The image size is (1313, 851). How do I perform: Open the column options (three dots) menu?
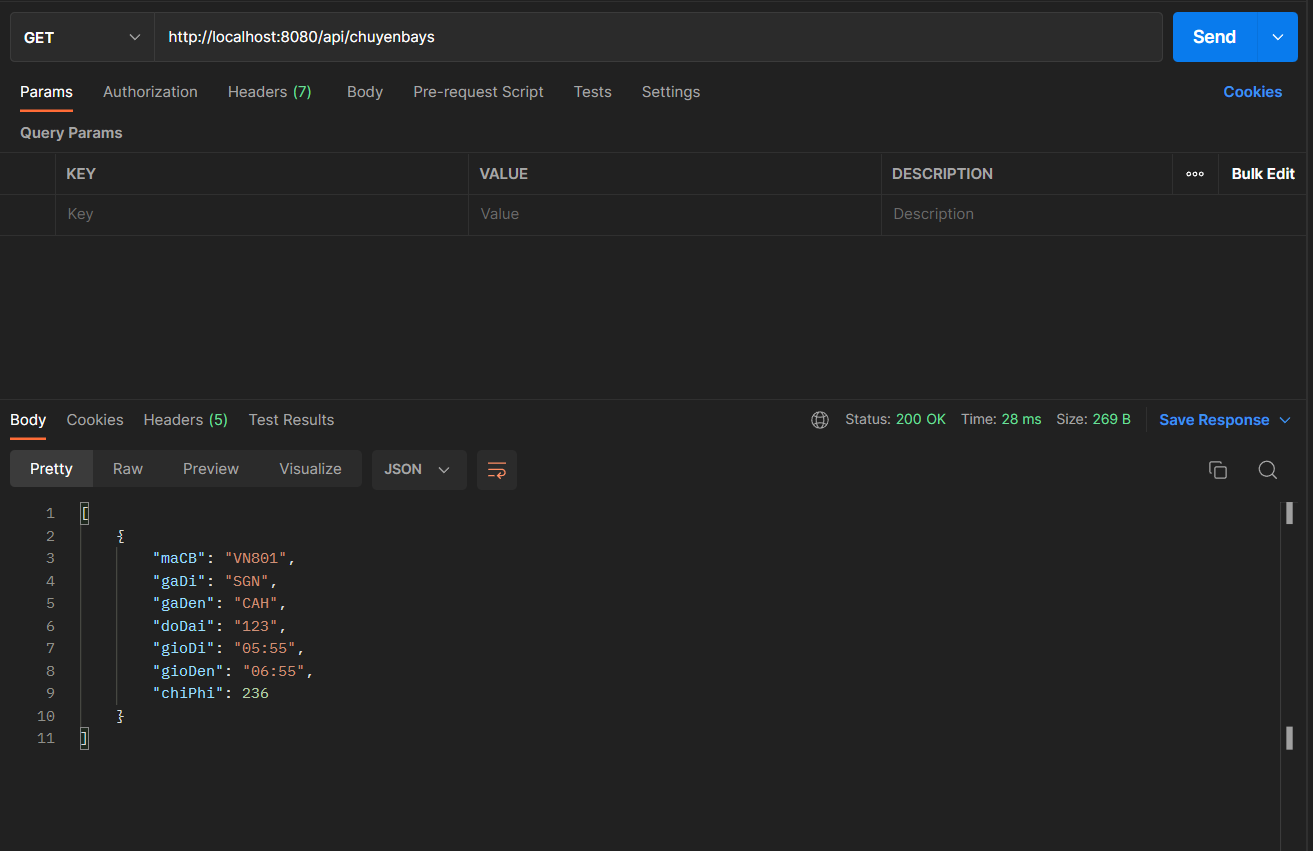(1195, 174)
